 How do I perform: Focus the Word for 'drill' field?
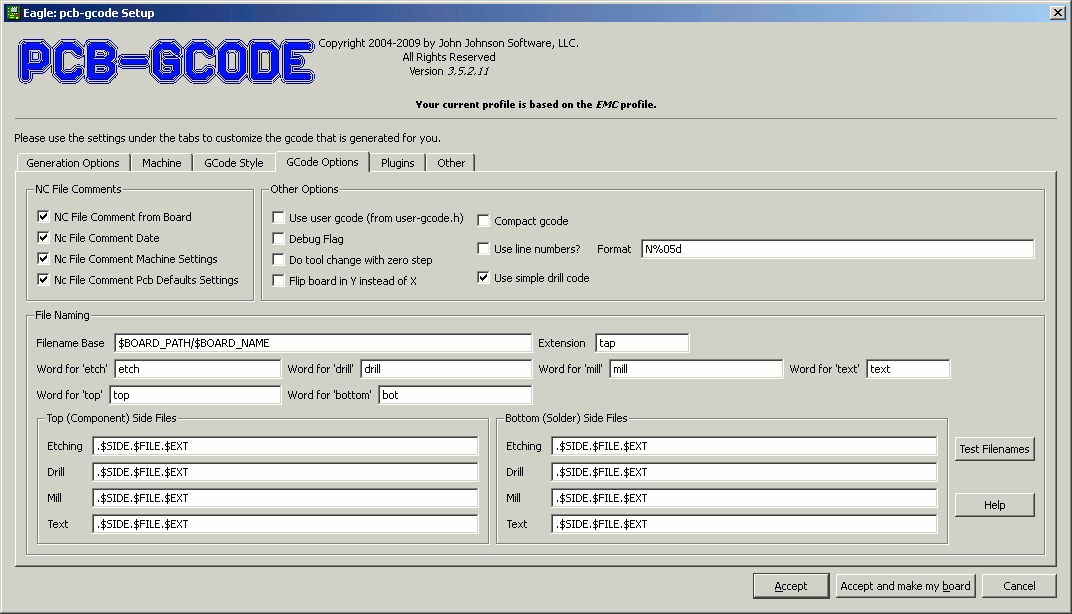pyautogui.click(x=446, y=369)
